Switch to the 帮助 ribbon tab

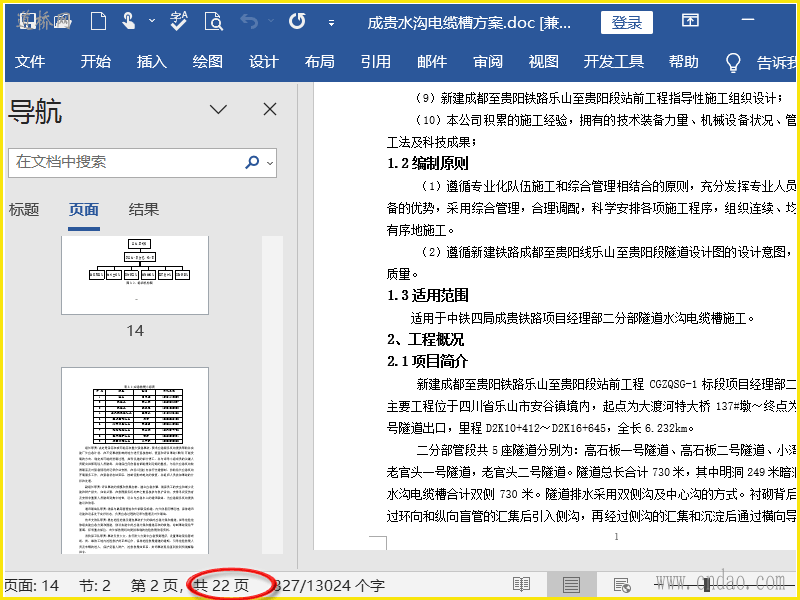[x=684, y=62]
